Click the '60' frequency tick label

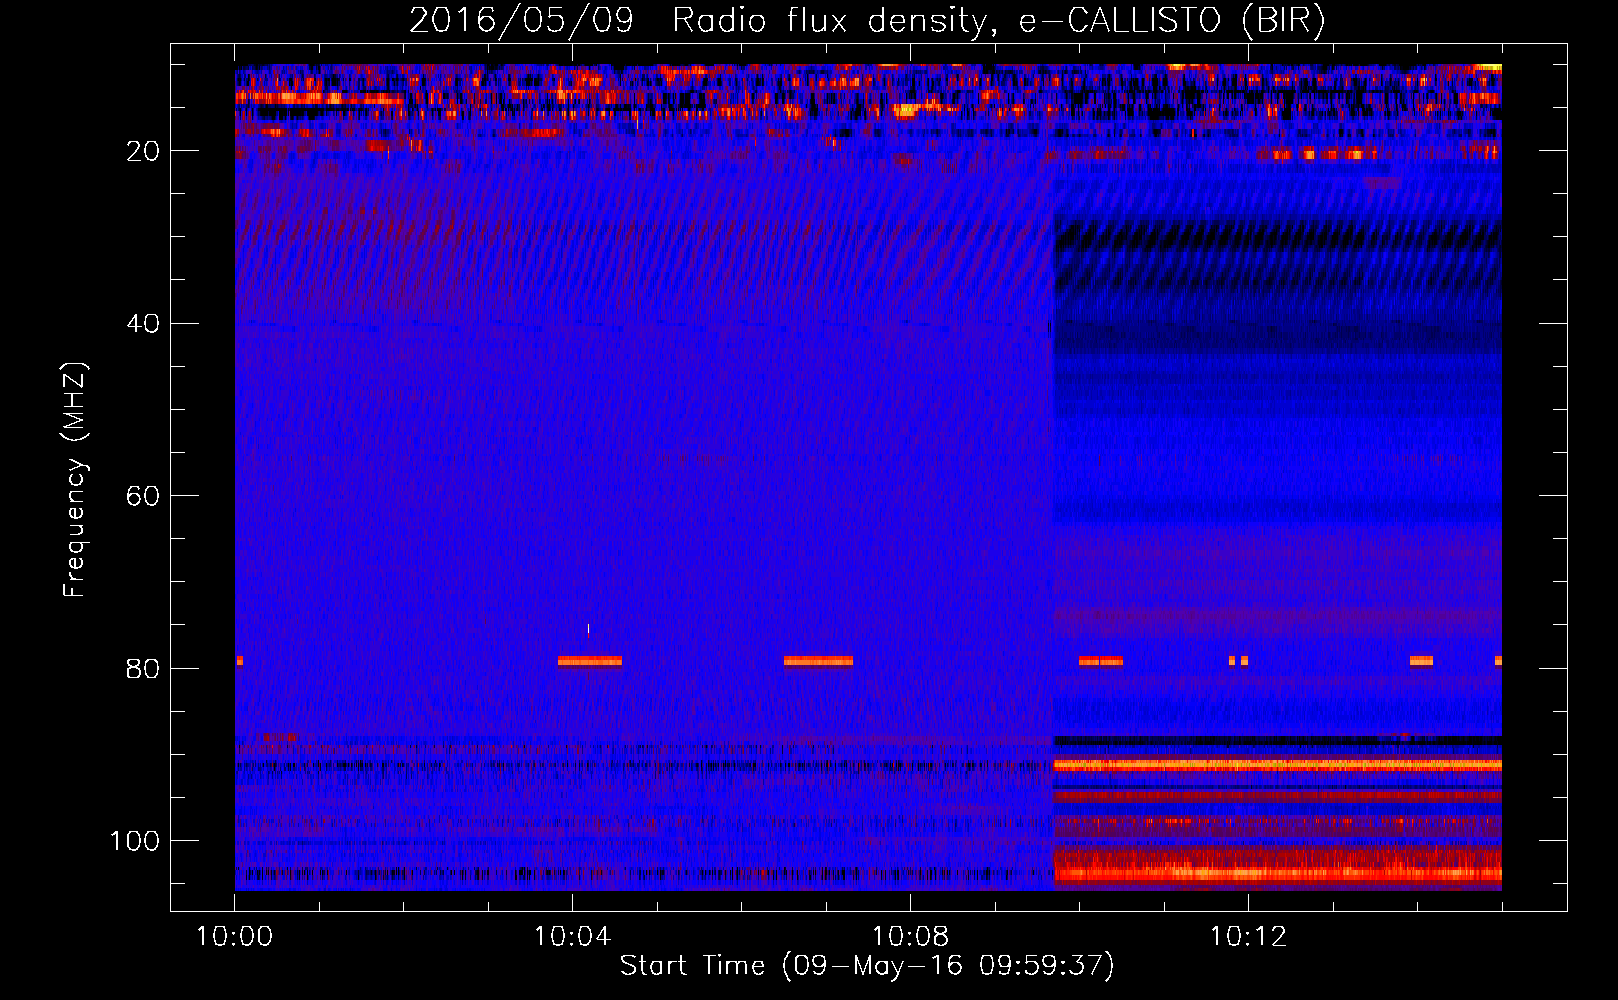coord(143,497)
